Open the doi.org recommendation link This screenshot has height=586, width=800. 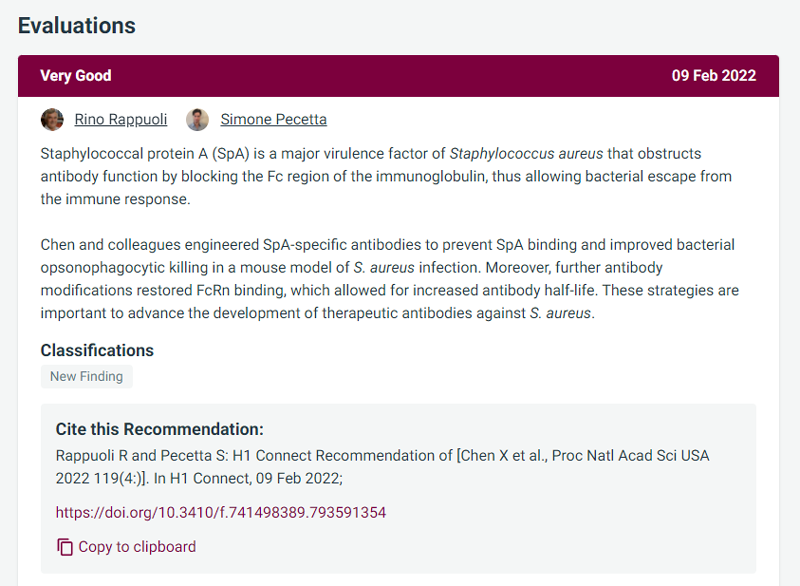point(221,512)
